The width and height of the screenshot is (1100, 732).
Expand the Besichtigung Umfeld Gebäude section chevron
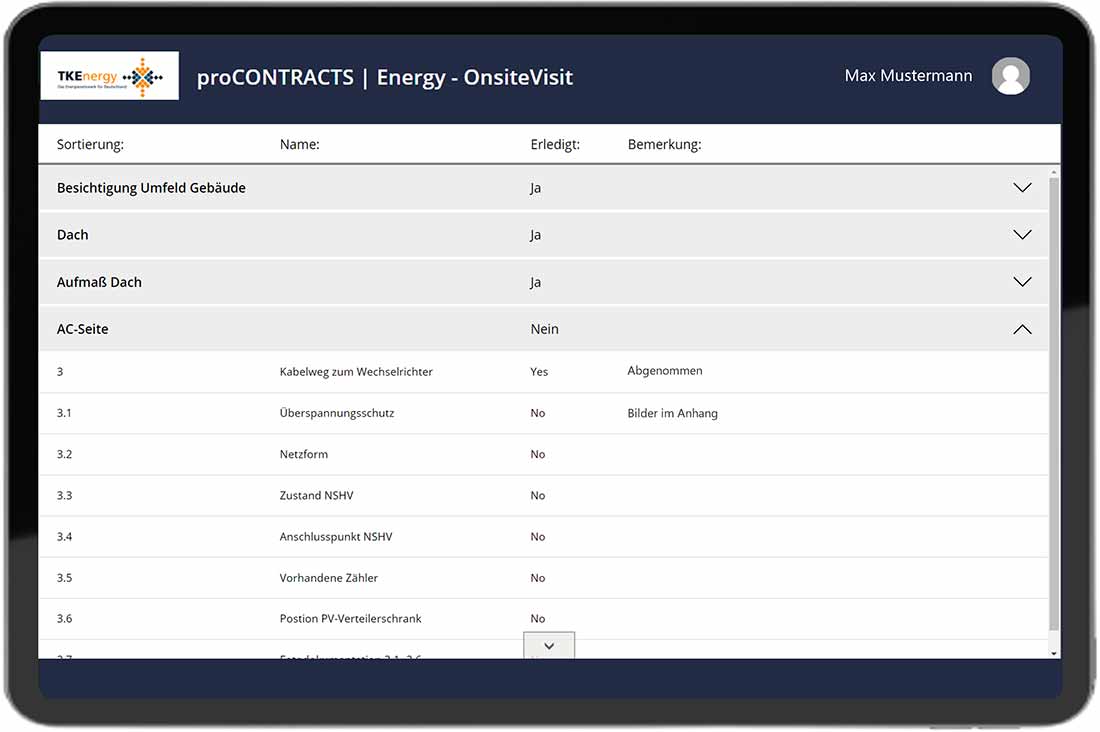(1021, 188)
